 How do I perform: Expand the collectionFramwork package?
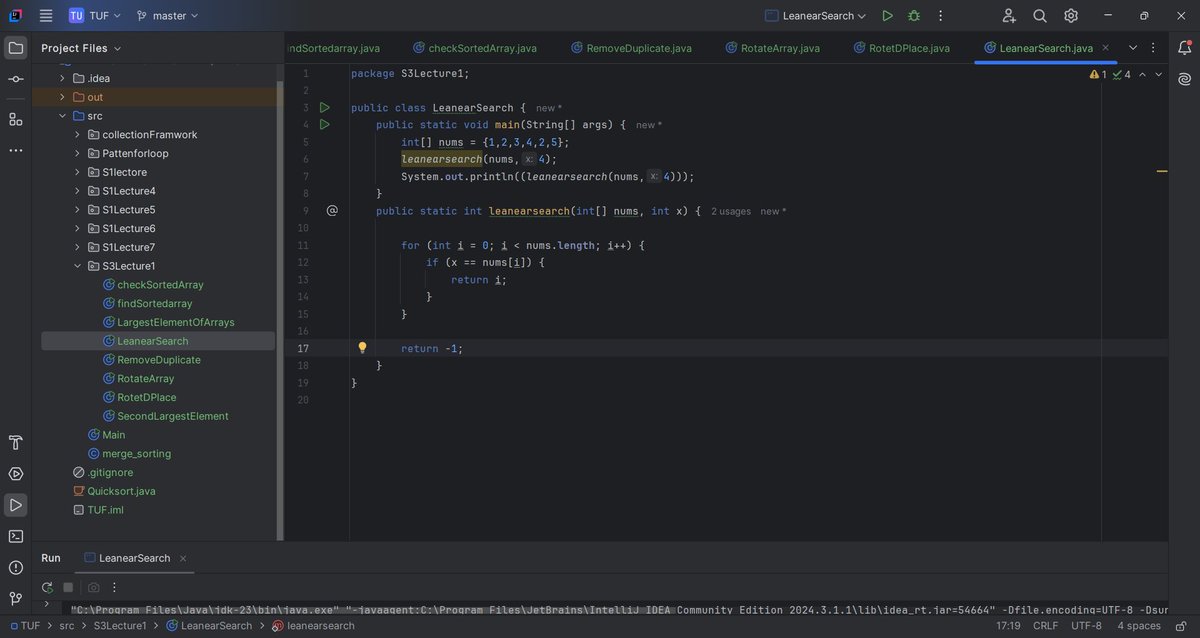click(77, 135)
